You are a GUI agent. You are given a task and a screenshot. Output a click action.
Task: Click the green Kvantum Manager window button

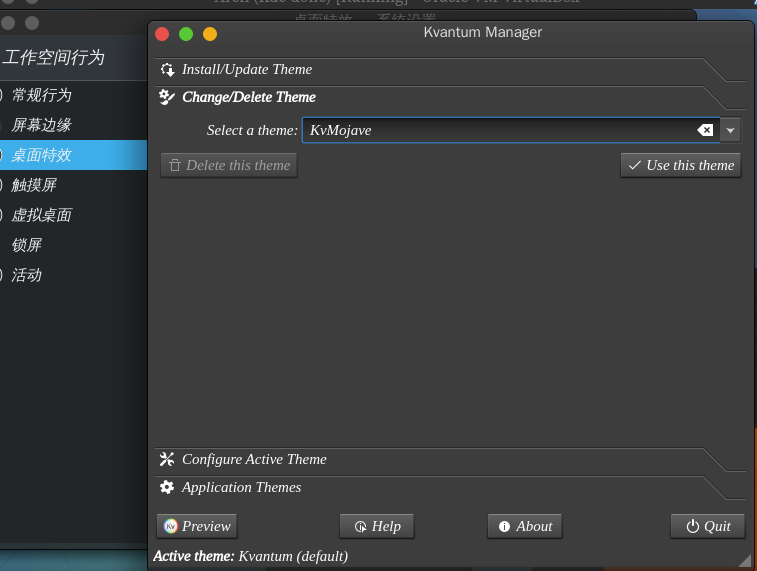tap(186, 34)
